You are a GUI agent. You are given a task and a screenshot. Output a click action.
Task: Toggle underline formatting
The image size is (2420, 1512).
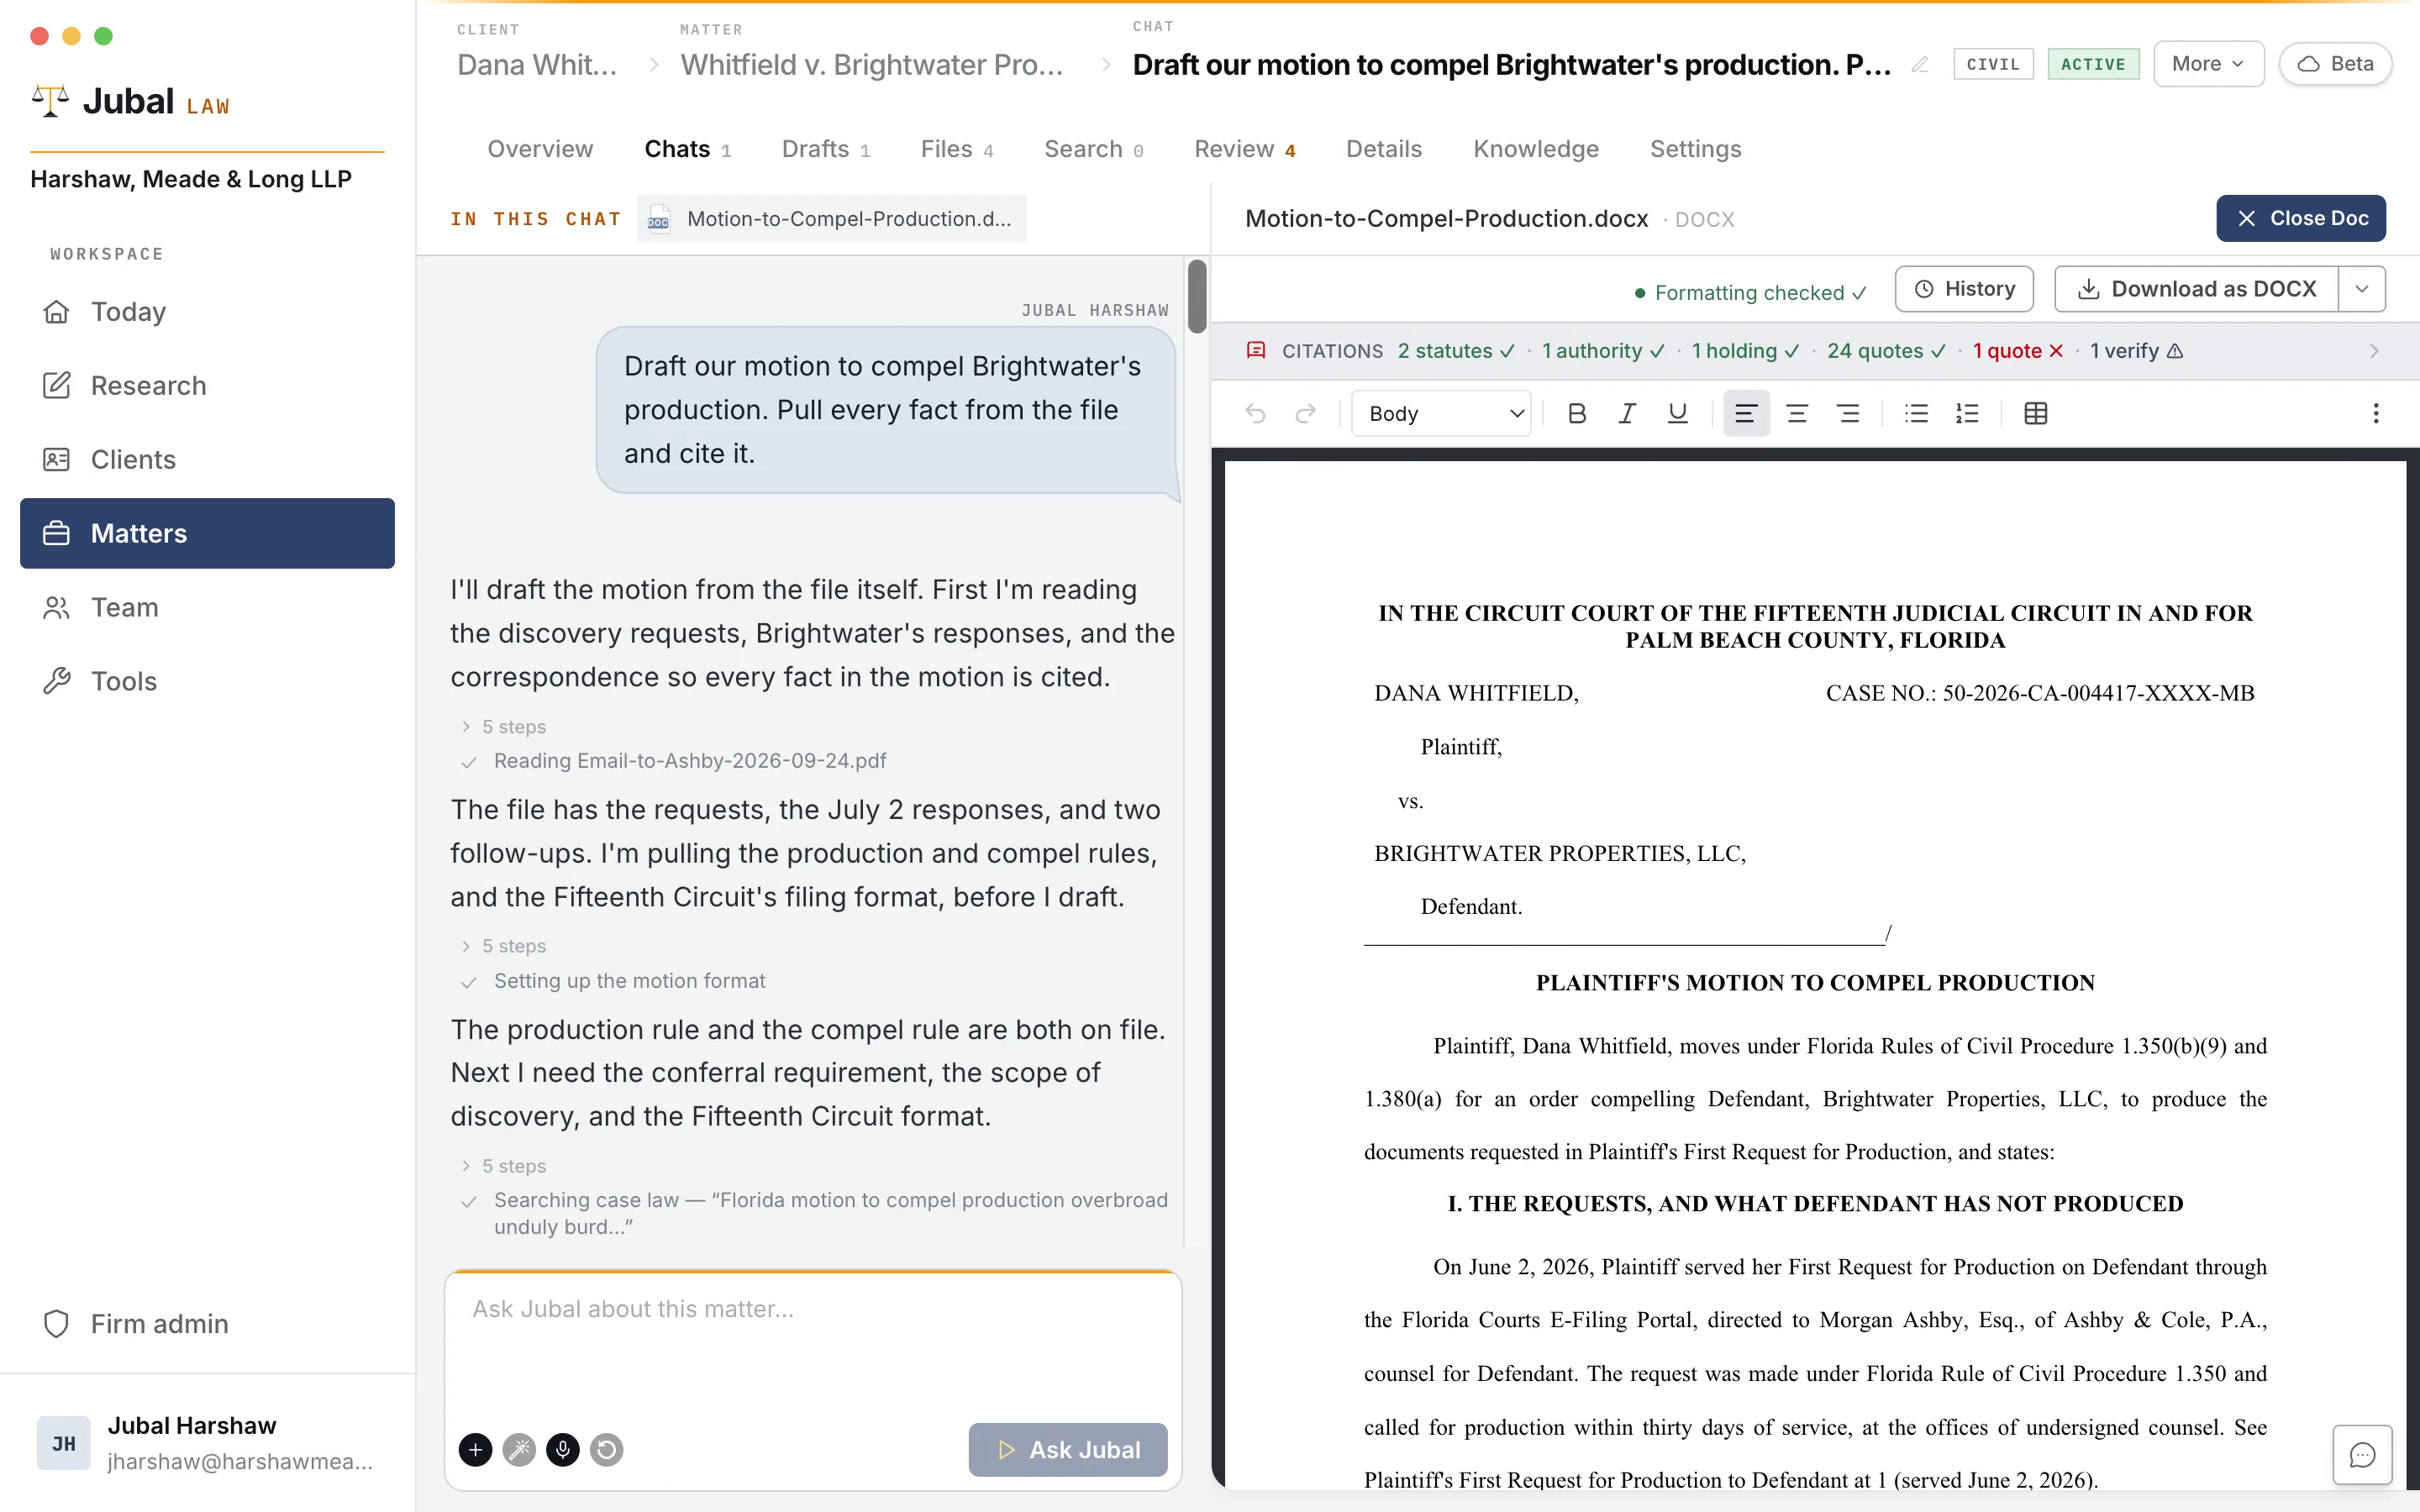(1677, 413)
